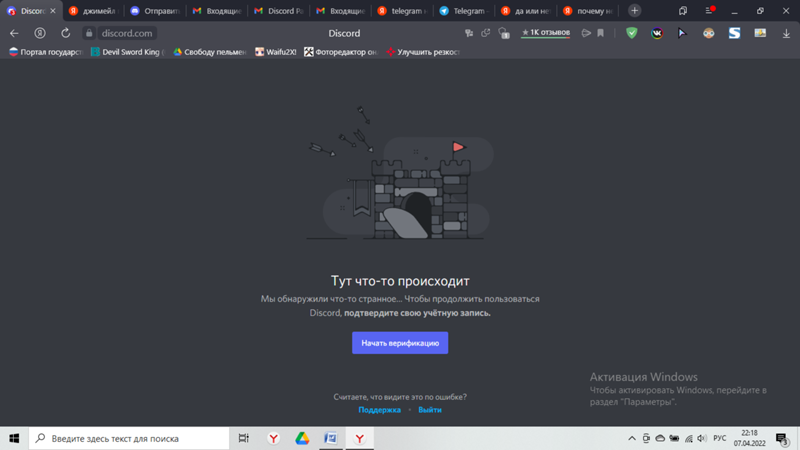Click the browser back arrow
Viewport: 800px width, 450px height.
pos(14,33)
